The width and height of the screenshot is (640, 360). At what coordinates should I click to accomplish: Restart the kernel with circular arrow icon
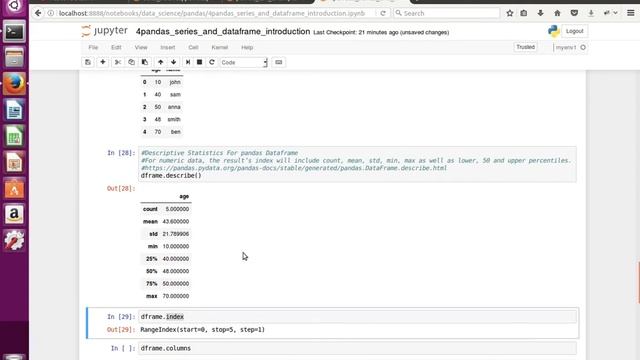click(211, 62)
